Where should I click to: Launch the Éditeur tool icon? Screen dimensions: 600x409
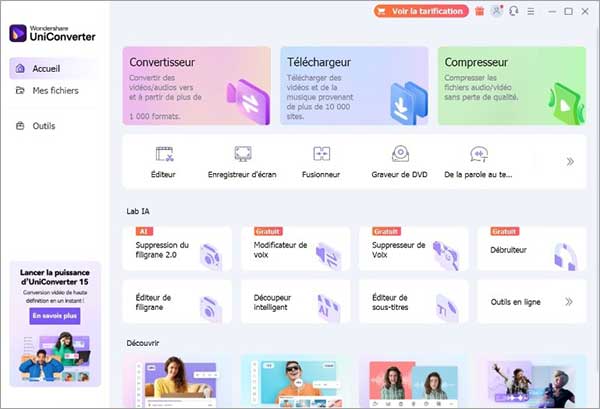[164, 154]
